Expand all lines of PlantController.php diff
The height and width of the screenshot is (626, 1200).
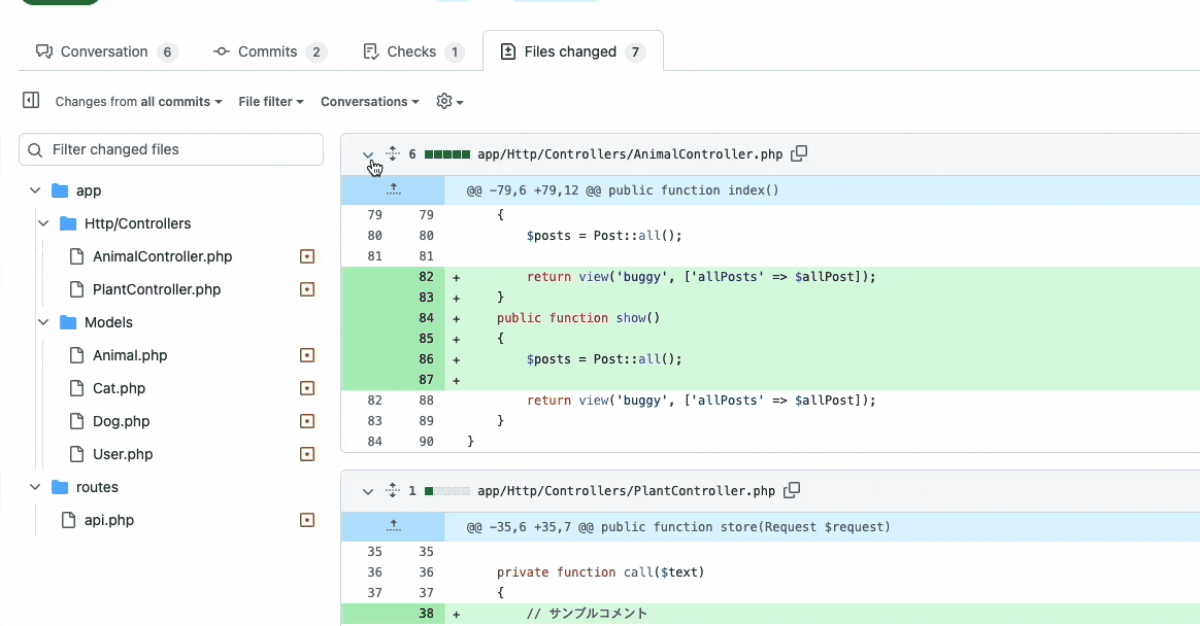[x=393, y=491]
